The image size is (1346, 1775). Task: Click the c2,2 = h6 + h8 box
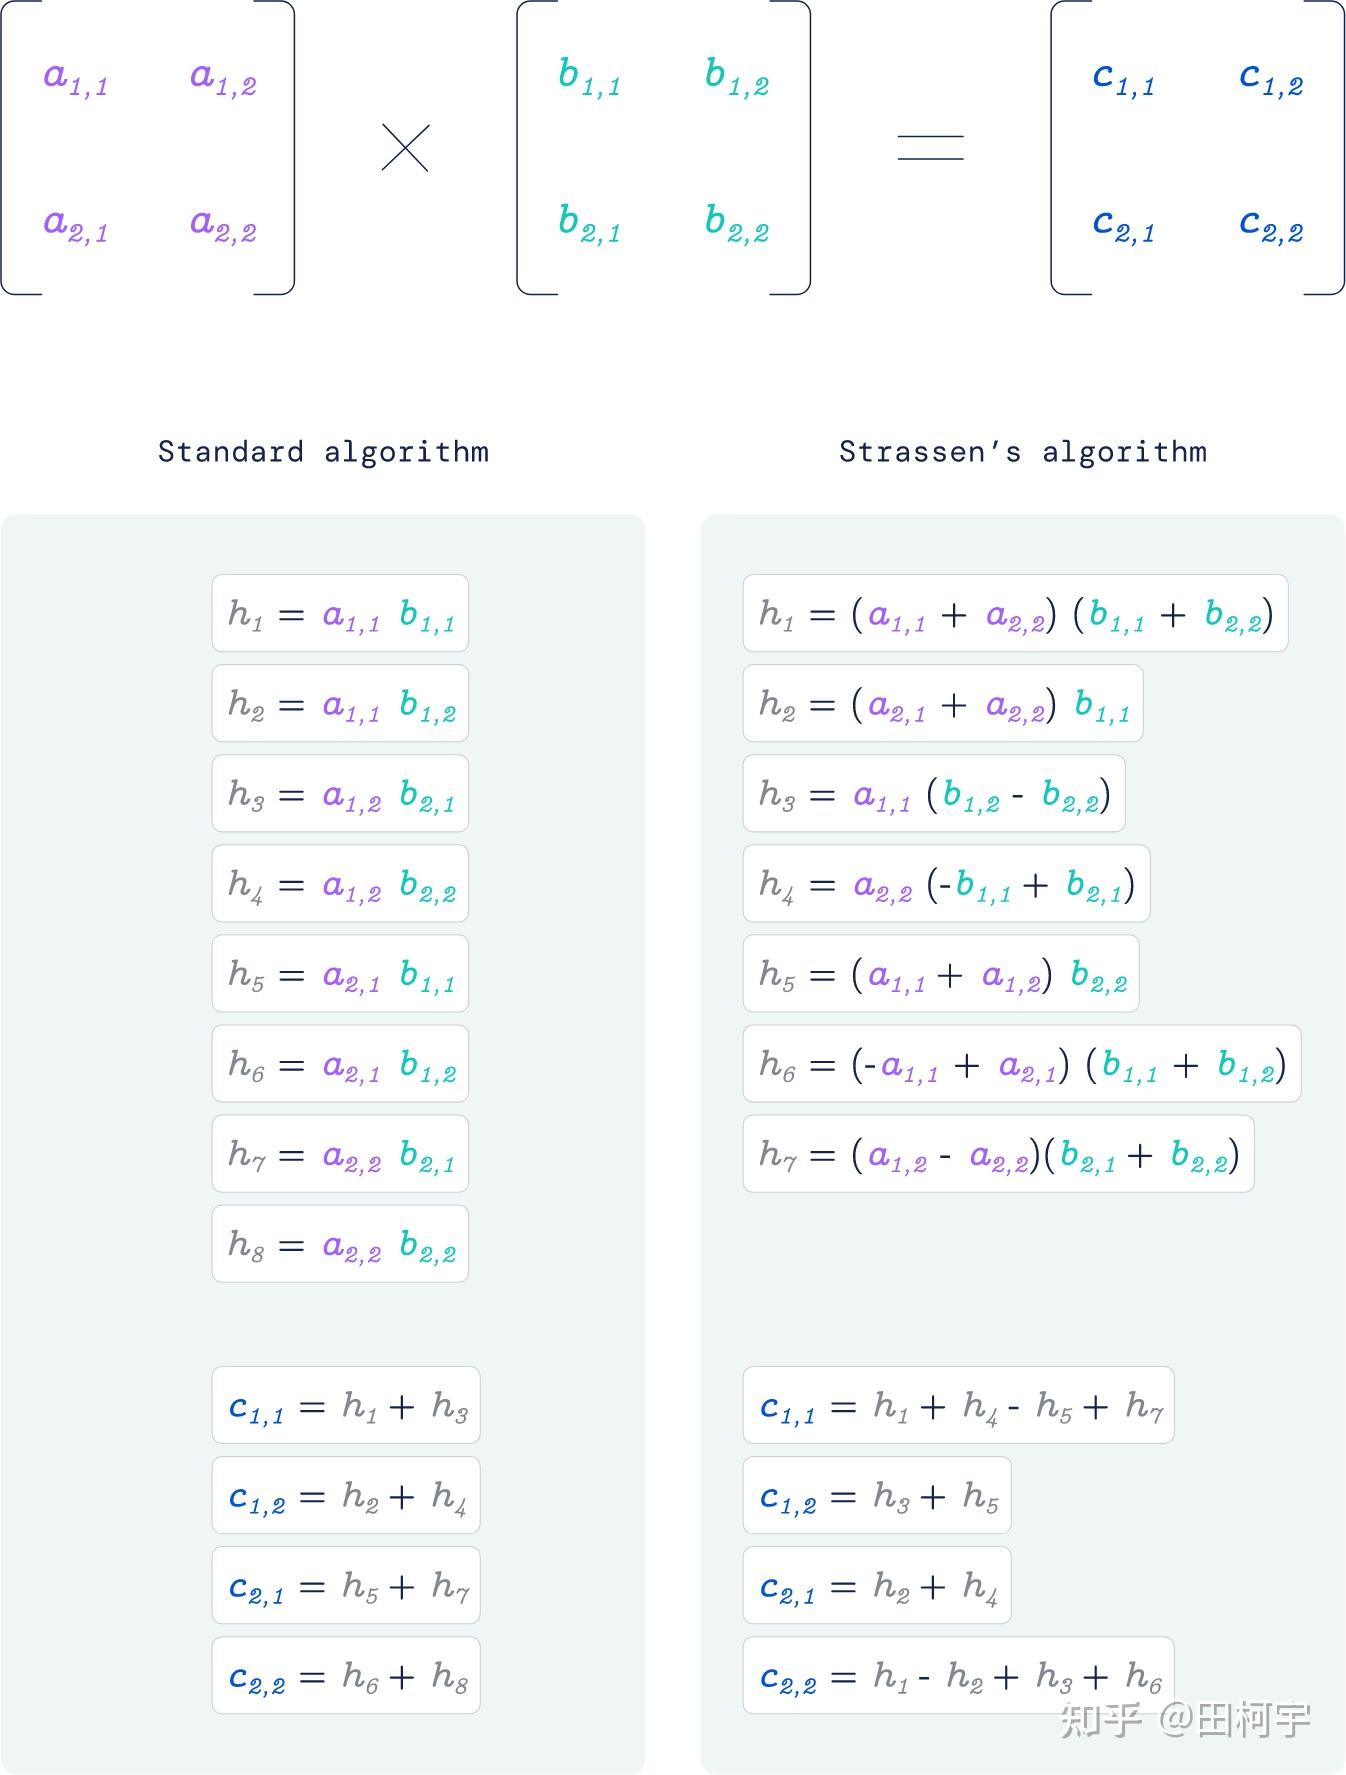tap(346, 1675)
